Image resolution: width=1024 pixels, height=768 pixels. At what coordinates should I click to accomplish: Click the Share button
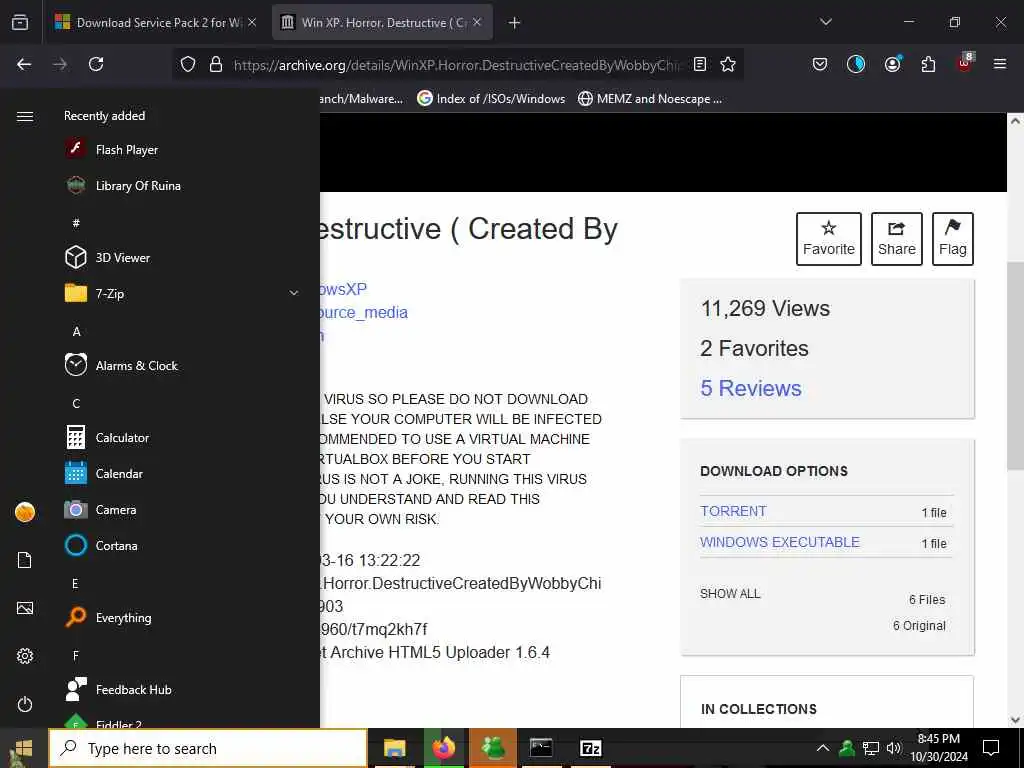[x=897, y=239]
